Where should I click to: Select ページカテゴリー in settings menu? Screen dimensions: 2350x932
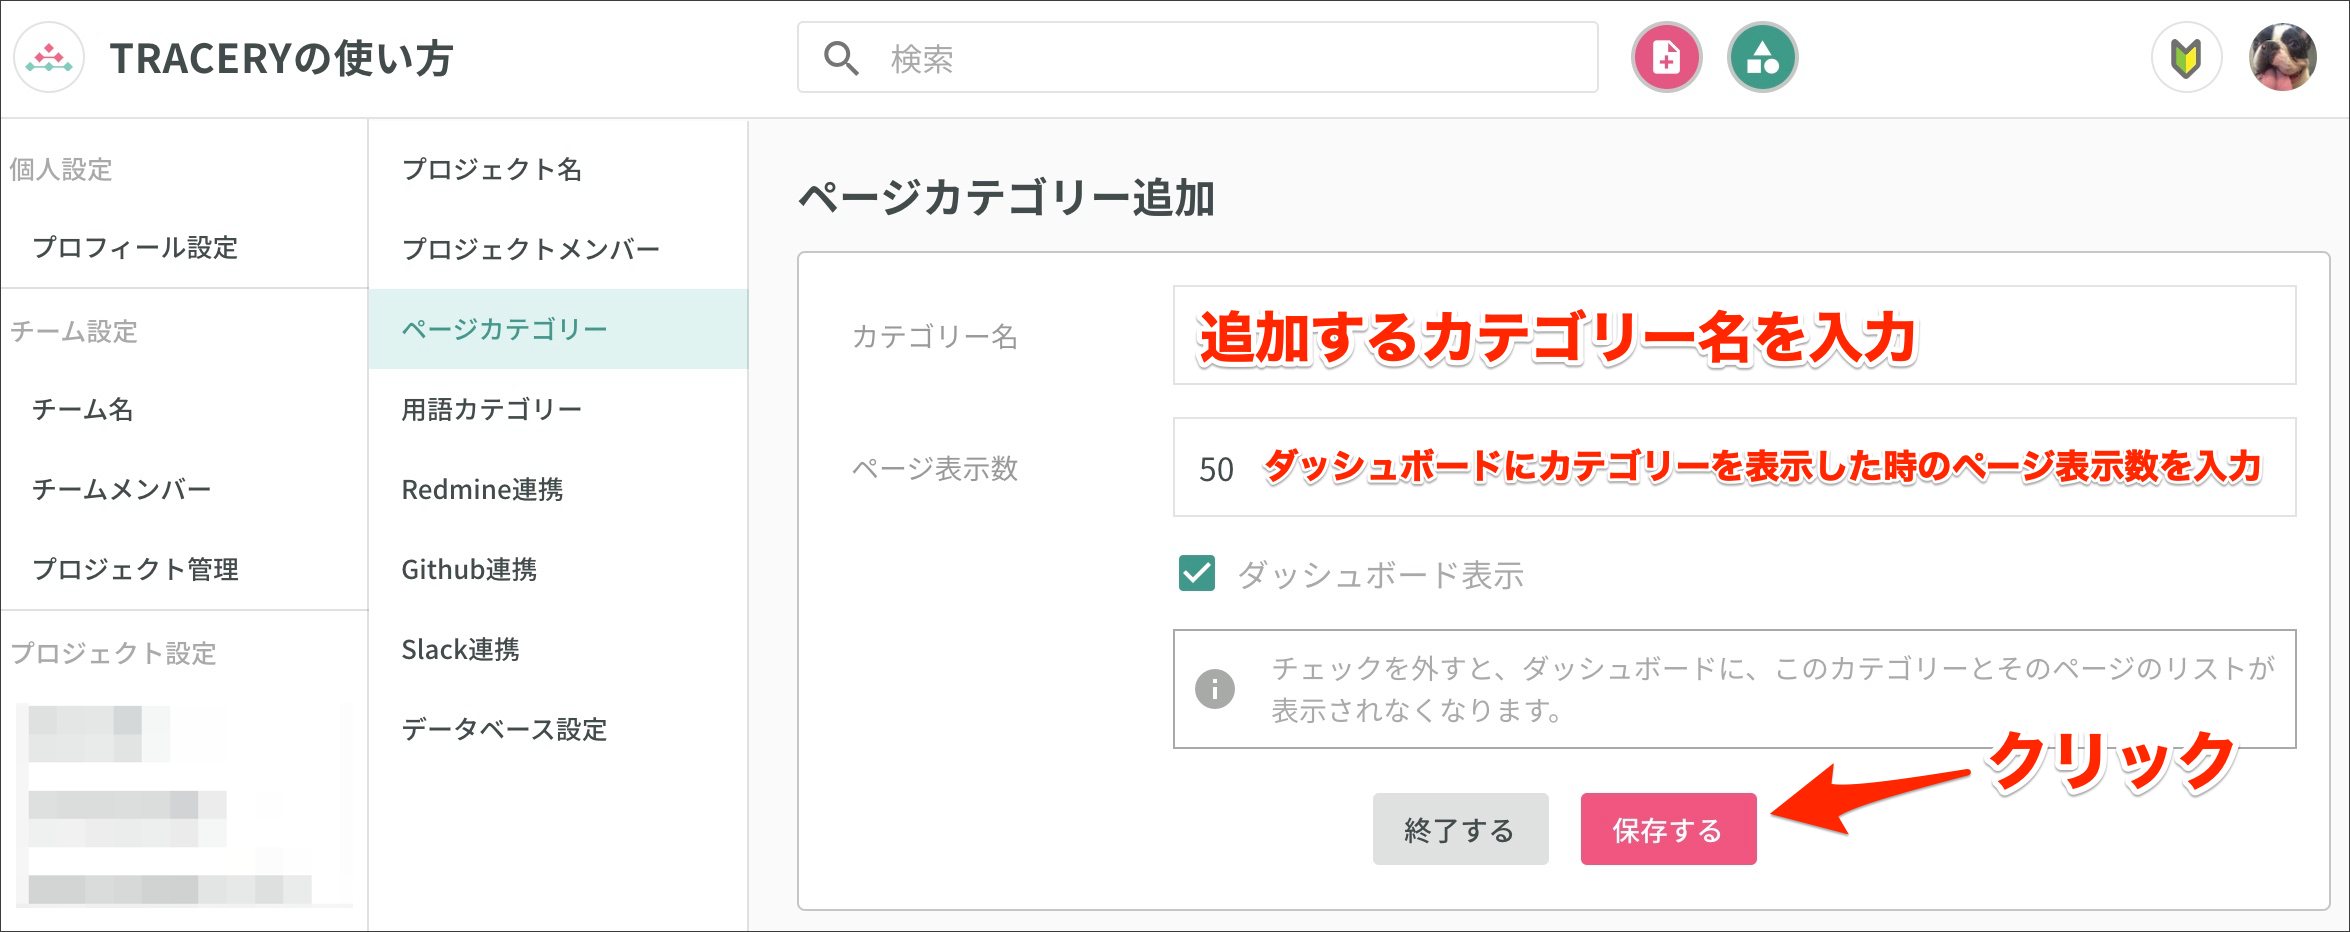tap(504, 329)
